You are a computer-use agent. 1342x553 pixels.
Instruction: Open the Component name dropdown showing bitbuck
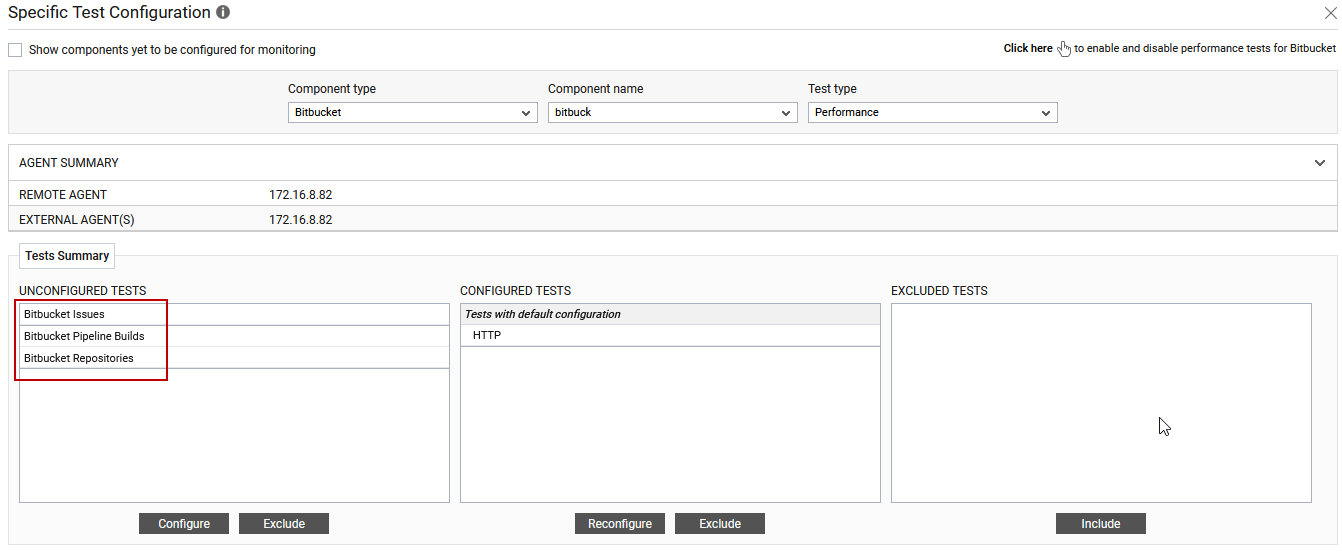click(673, 112)
